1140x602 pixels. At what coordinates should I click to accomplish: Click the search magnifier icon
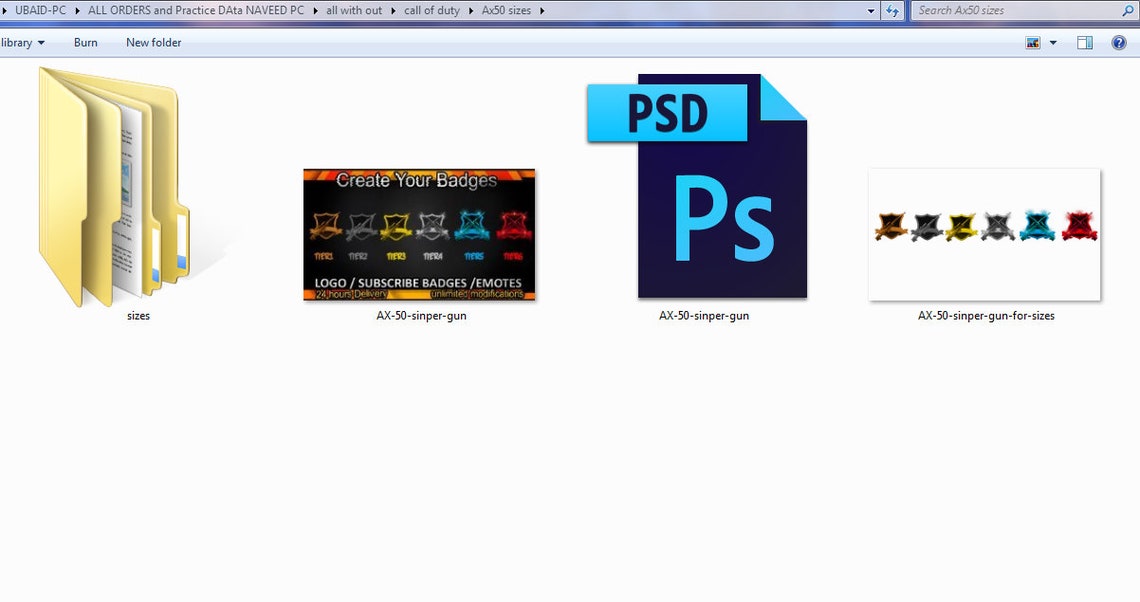[x=1128, y=10]
